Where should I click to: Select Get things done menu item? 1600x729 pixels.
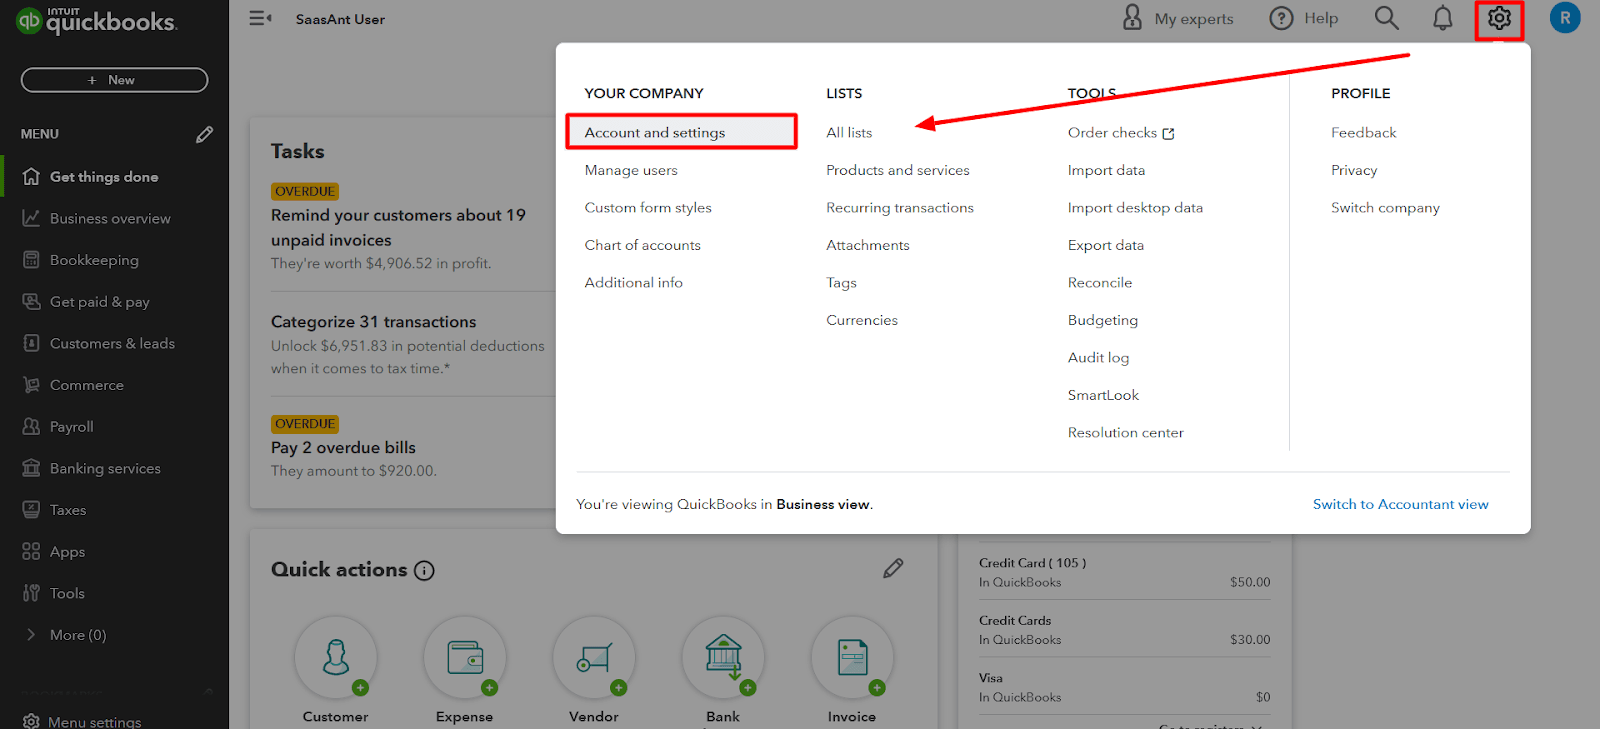104,177
